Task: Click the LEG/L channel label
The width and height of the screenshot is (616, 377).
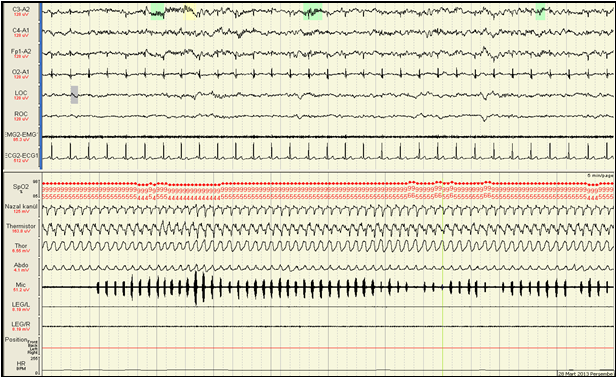Action: click(x=21, y=305)
